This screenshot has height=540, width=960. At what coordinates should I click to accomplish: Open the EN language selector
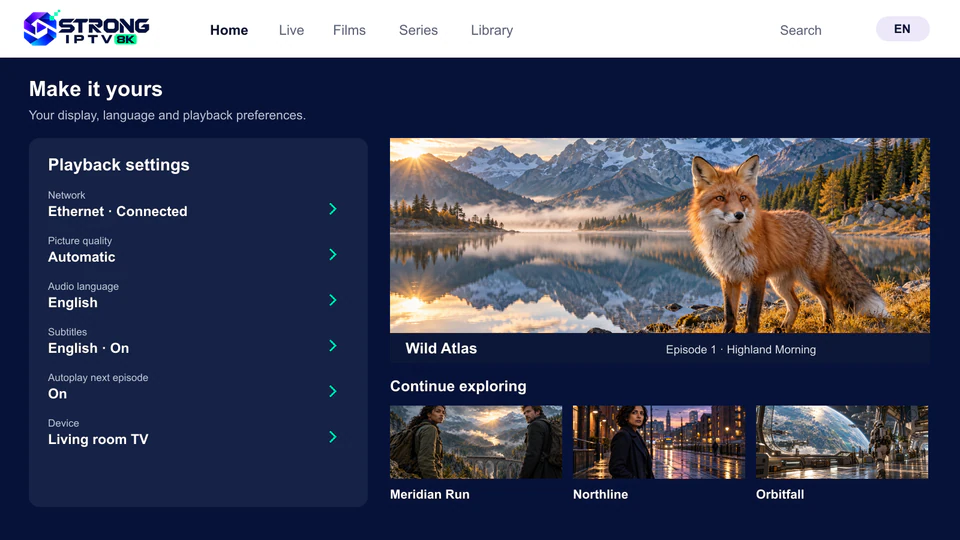click(x=902, y=29)
